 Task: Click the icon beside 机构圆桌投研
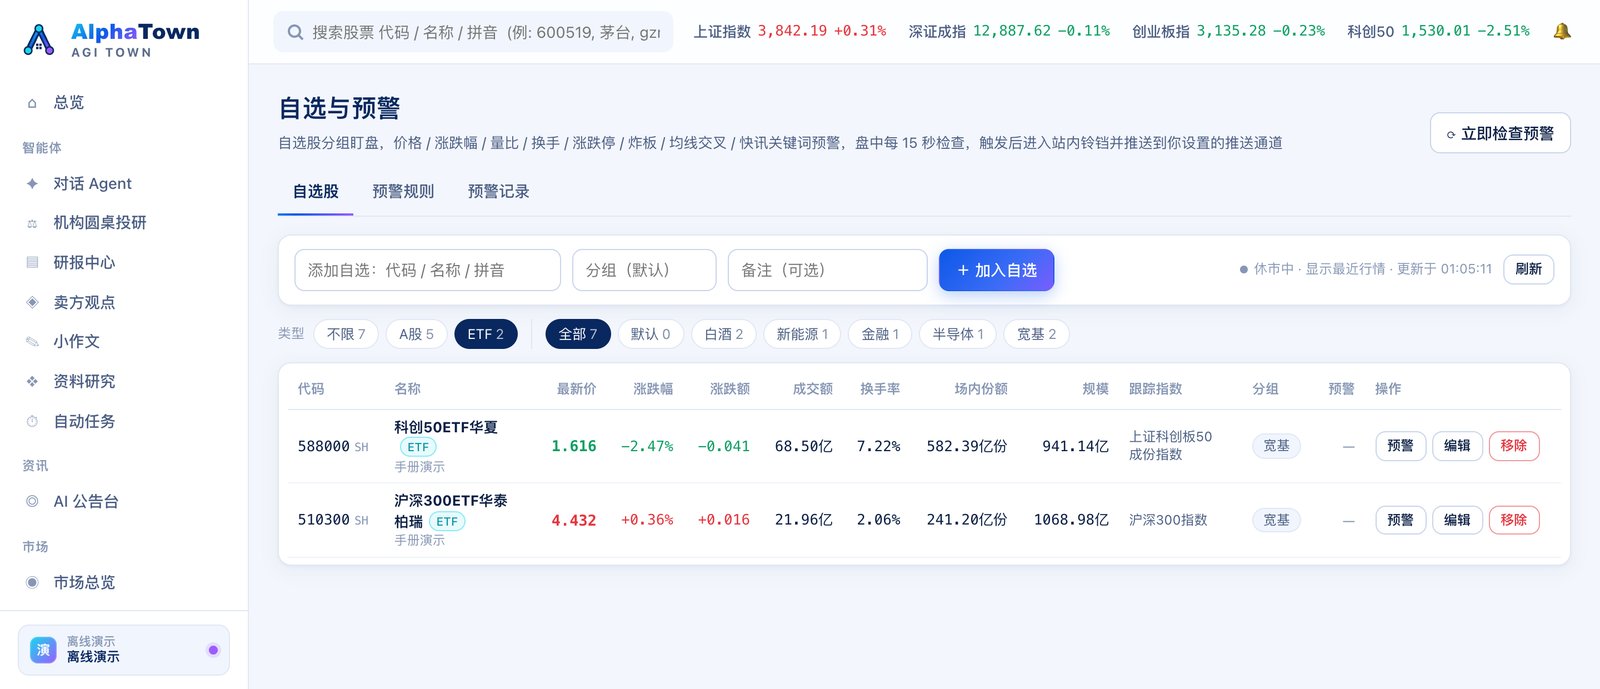(x=32, y=223)
